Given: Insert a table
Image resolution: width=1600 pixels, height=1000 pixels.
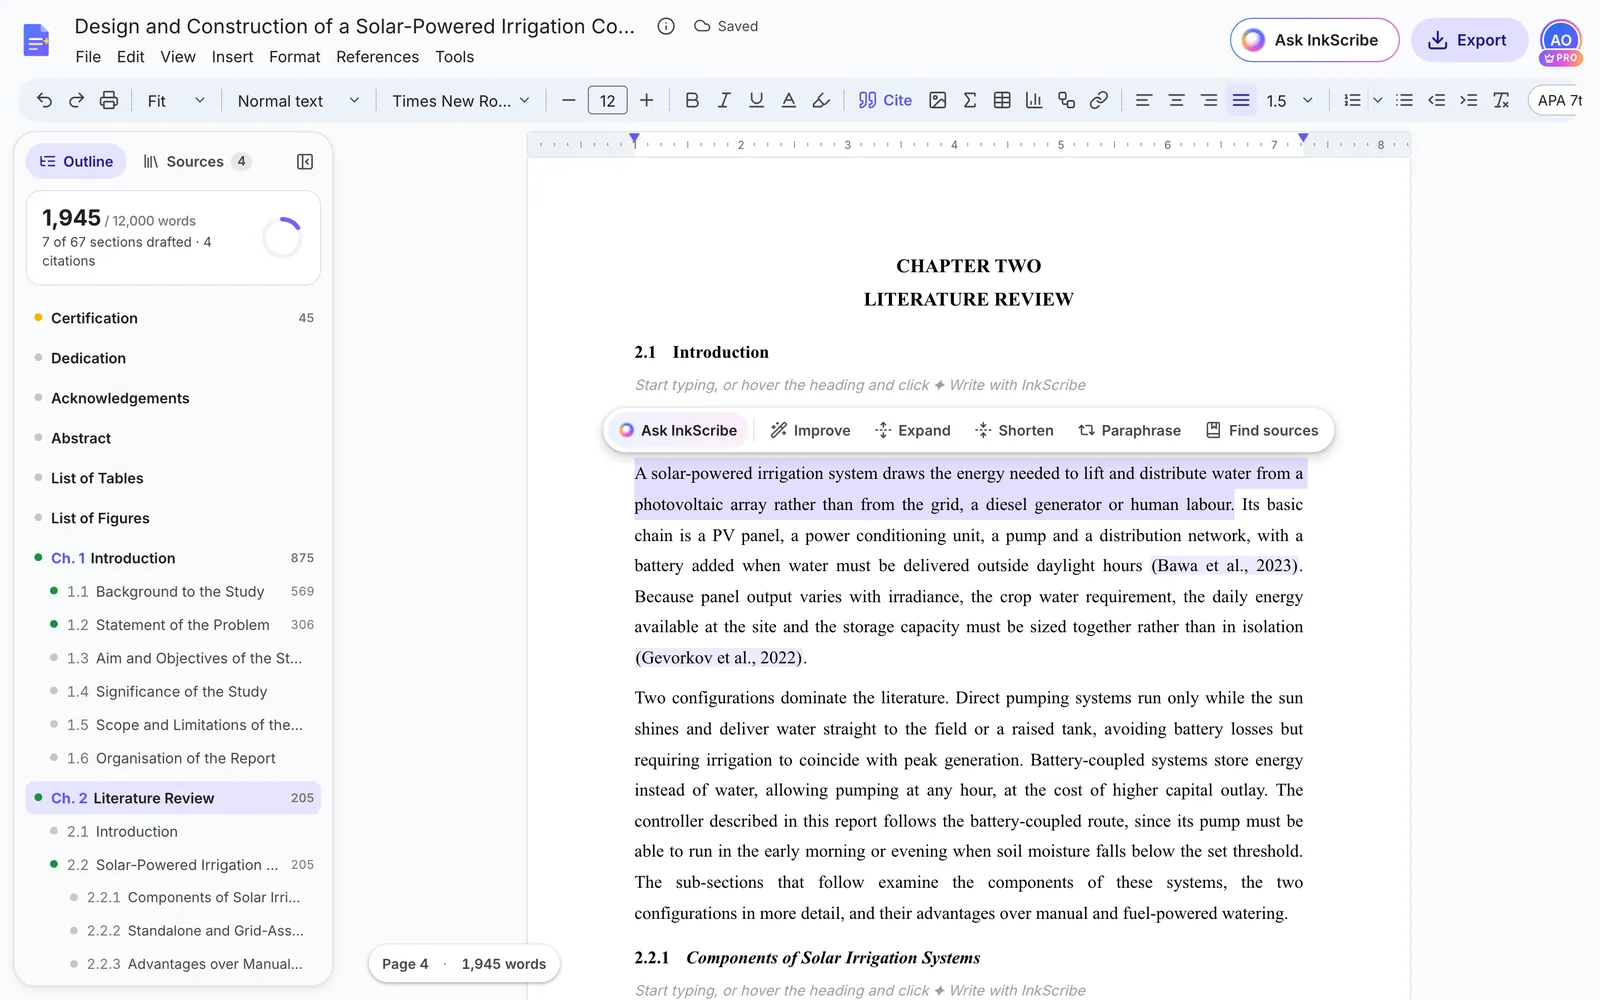Looking at the screenshot, I should point(1002,100).
